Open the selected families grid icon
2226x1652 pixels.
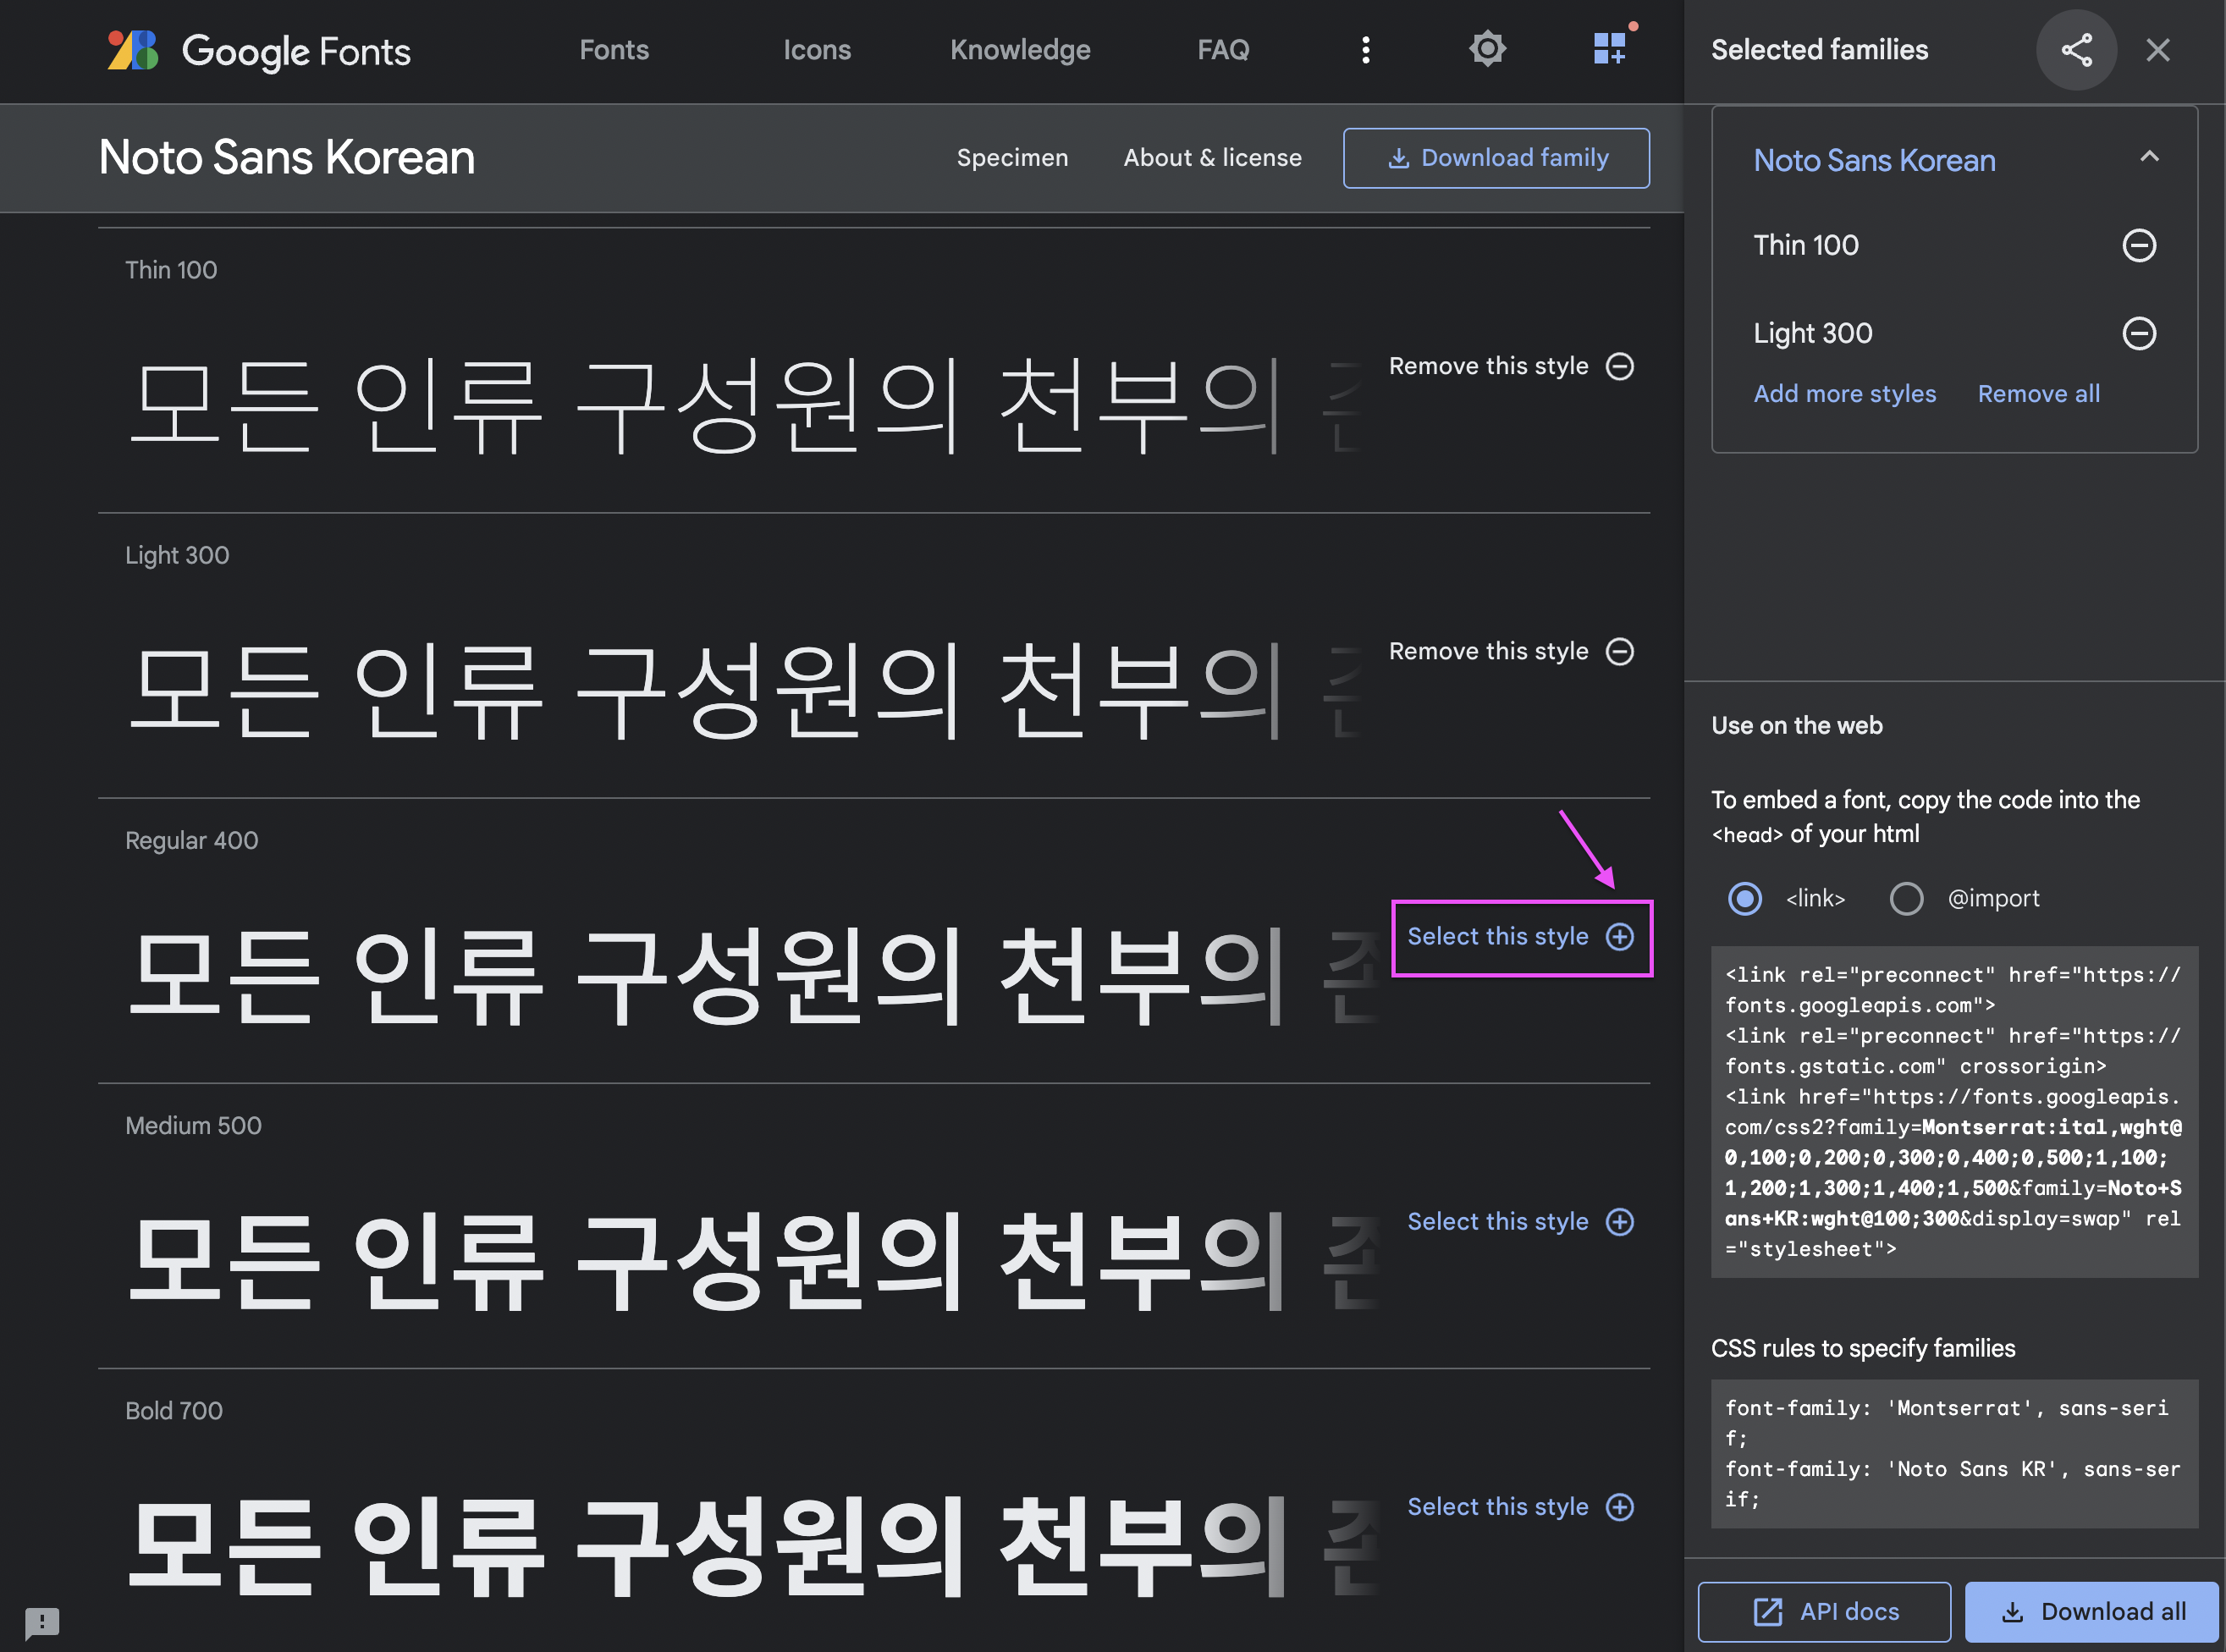click(x=1610, y=49)
